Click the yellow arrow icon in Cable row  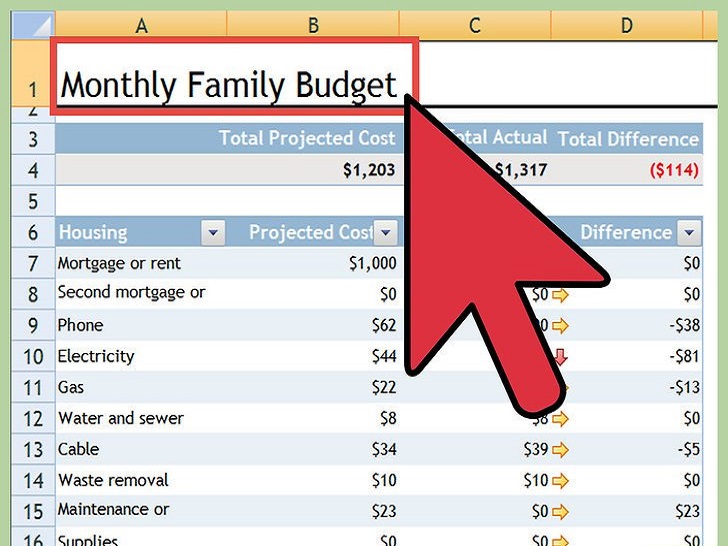click(559, 449)
